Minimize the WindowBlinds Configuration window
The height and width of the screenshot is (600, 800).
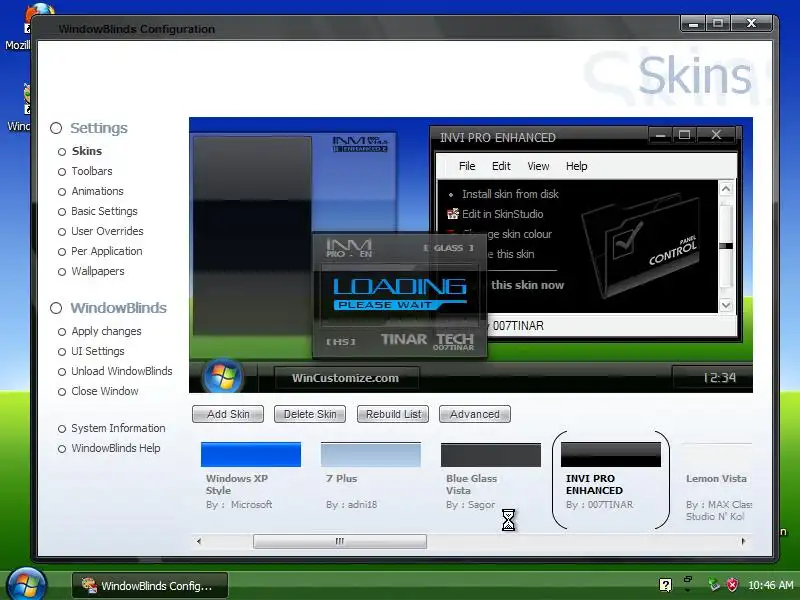tap(693, 23)
